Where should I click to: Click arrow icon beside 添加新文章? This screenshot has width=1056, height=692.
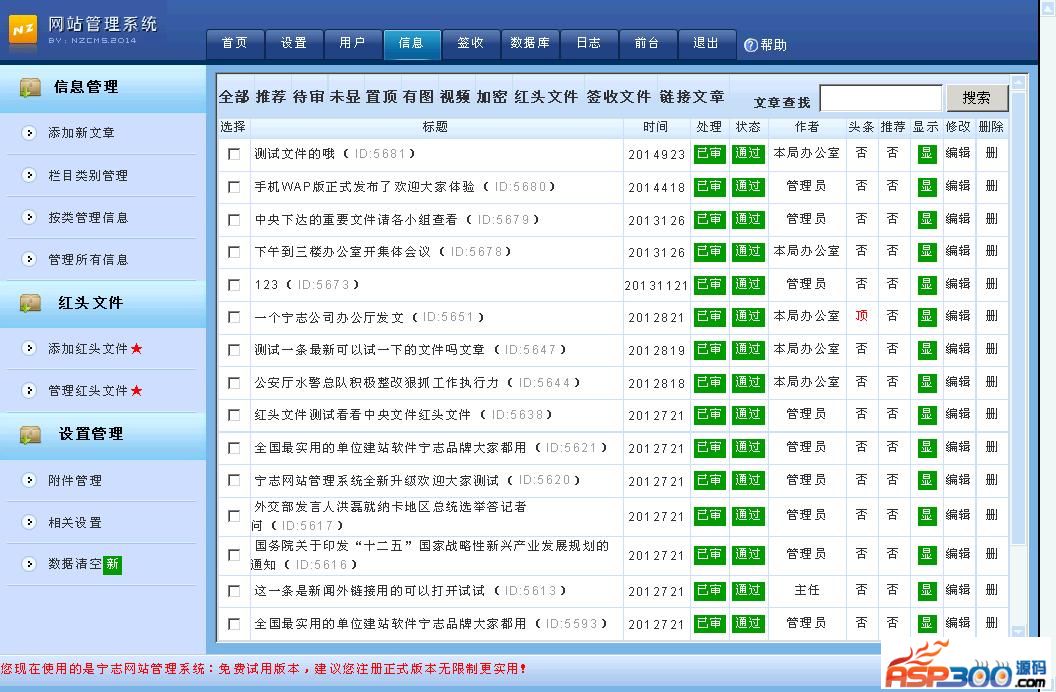pos(28,133)
